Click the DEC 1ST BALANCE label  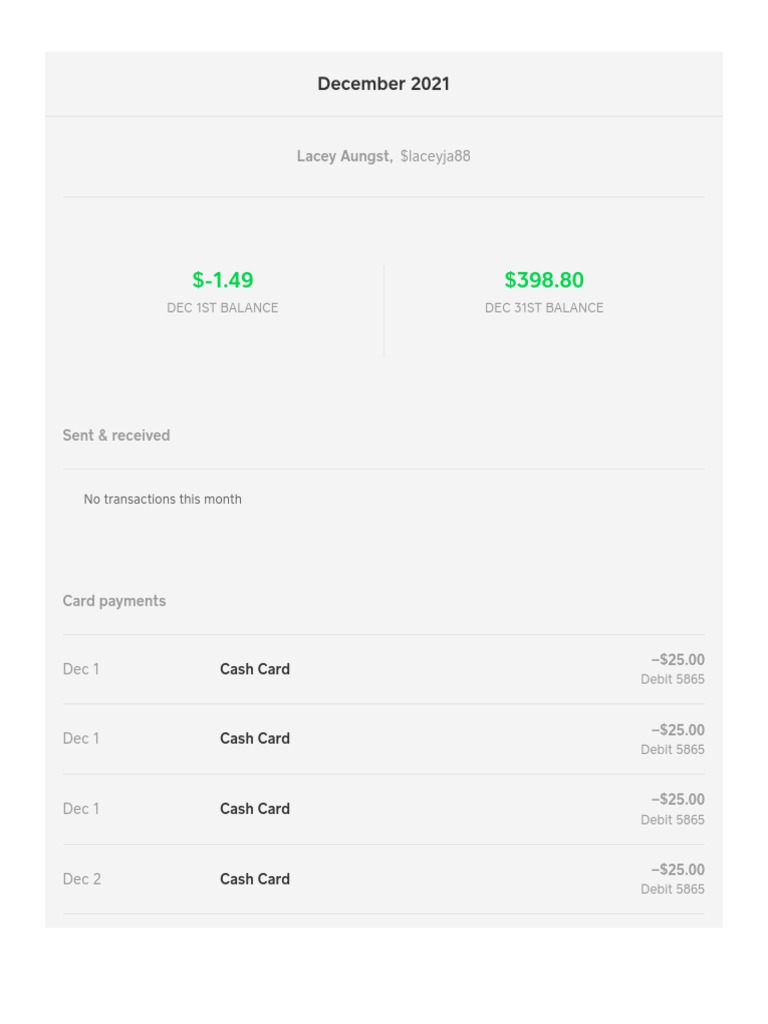(x=222, y=308)
